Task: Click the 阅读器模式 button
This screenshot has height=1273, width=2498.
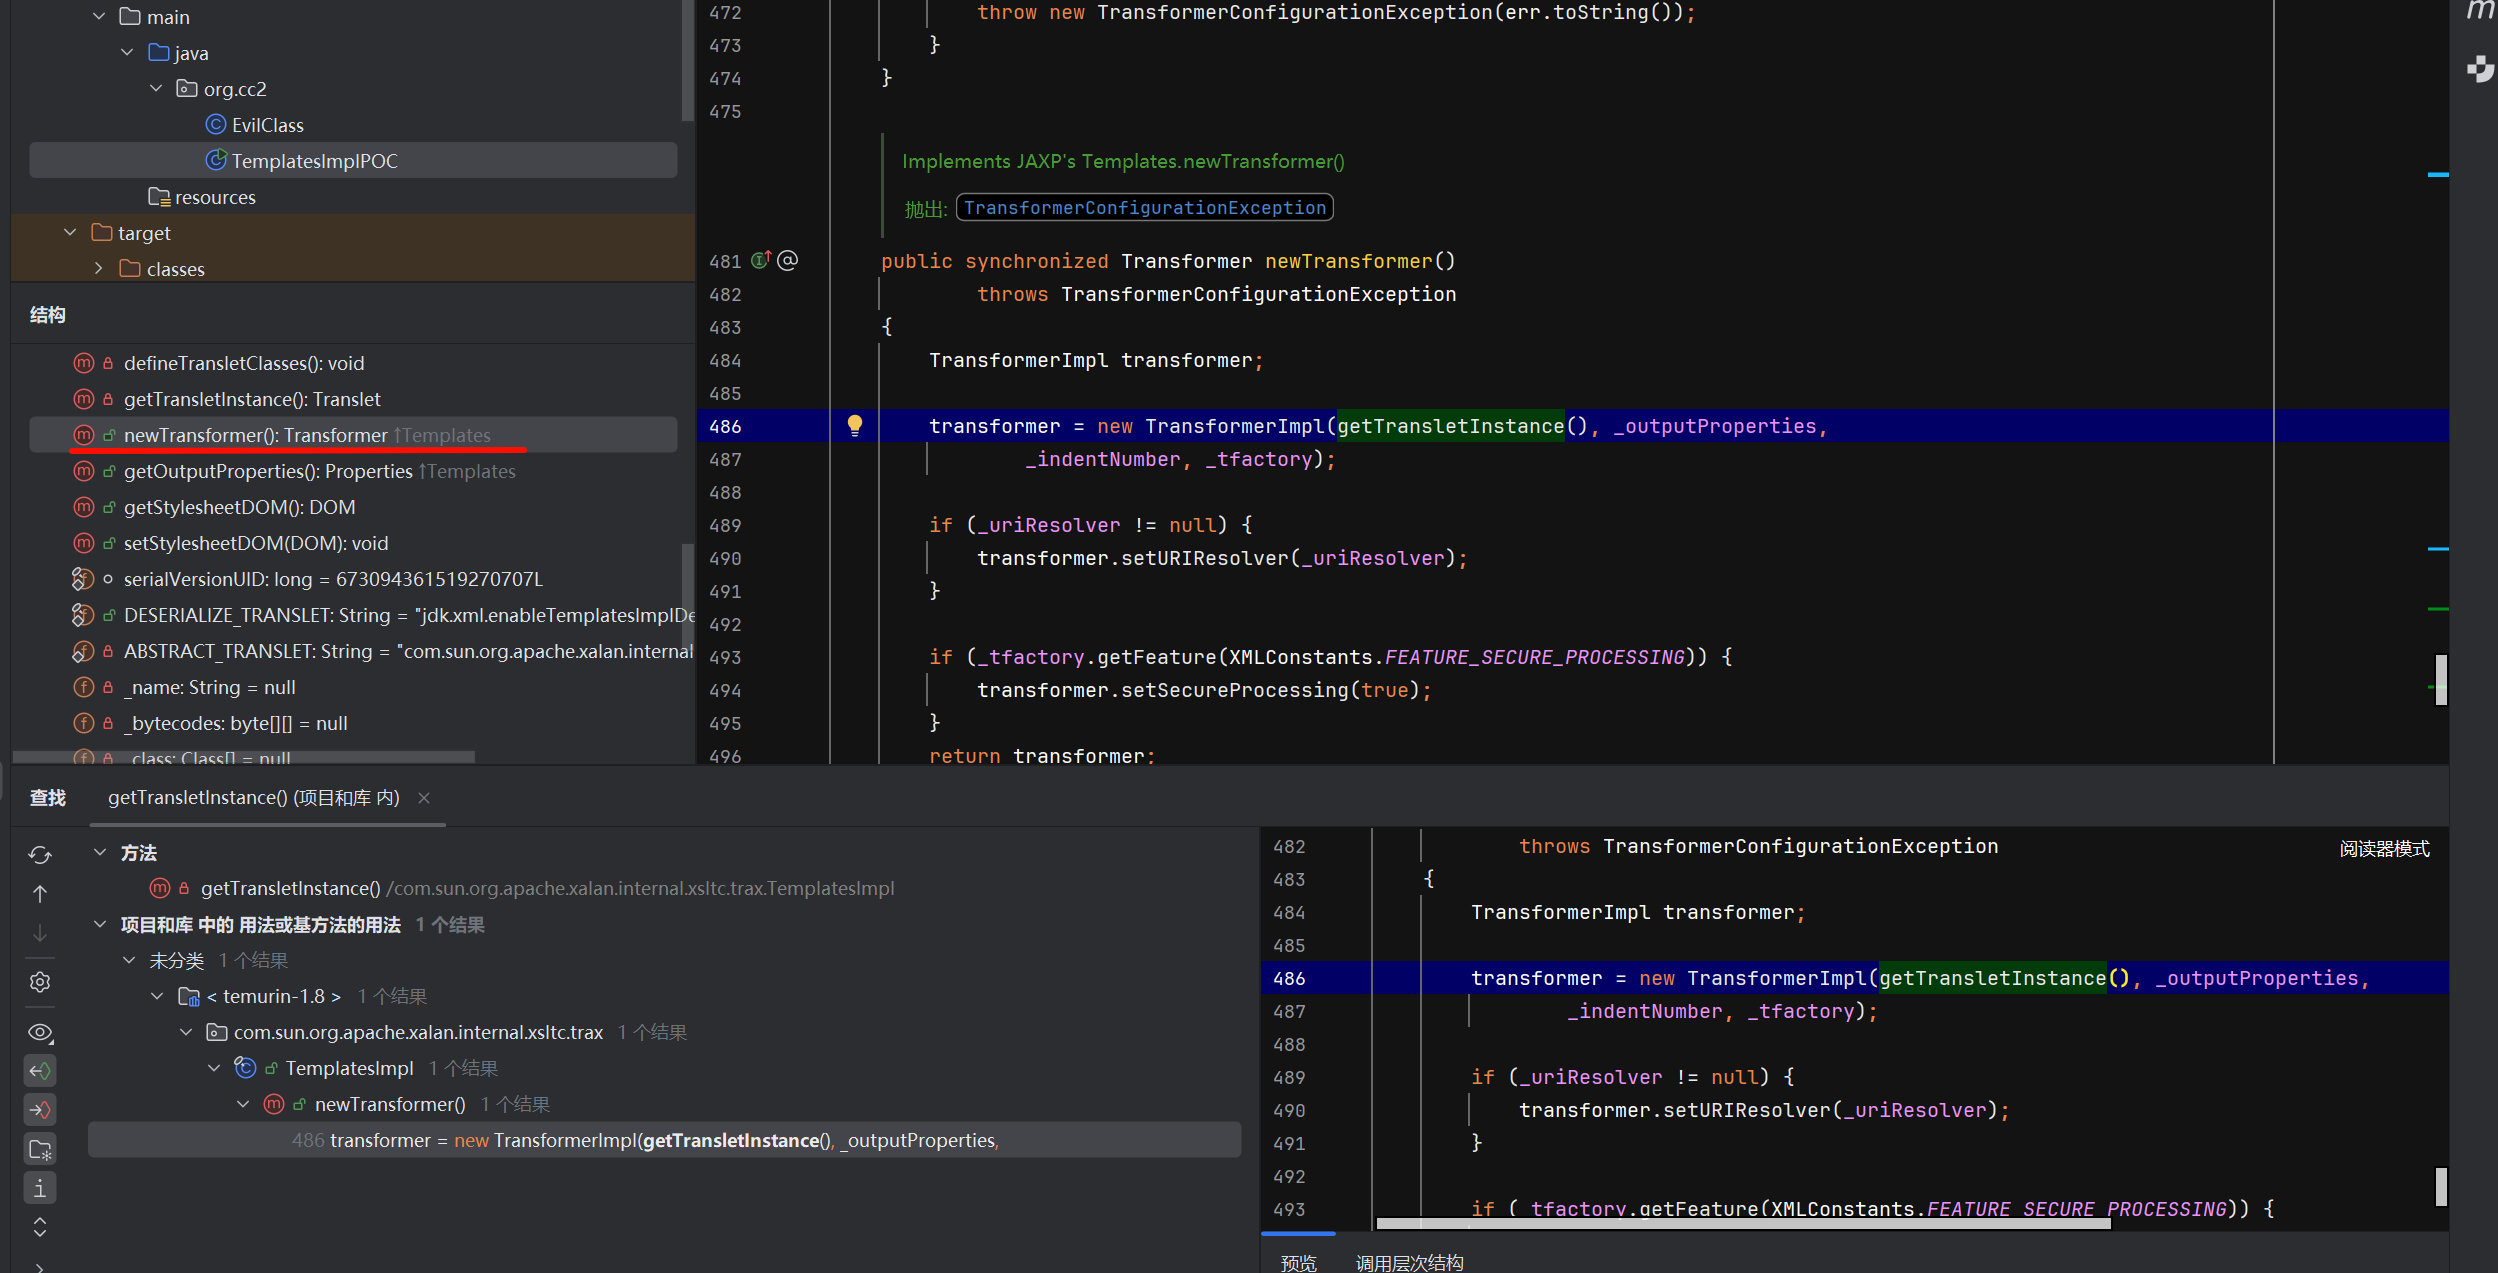Action: click(x=2384, y=848)
